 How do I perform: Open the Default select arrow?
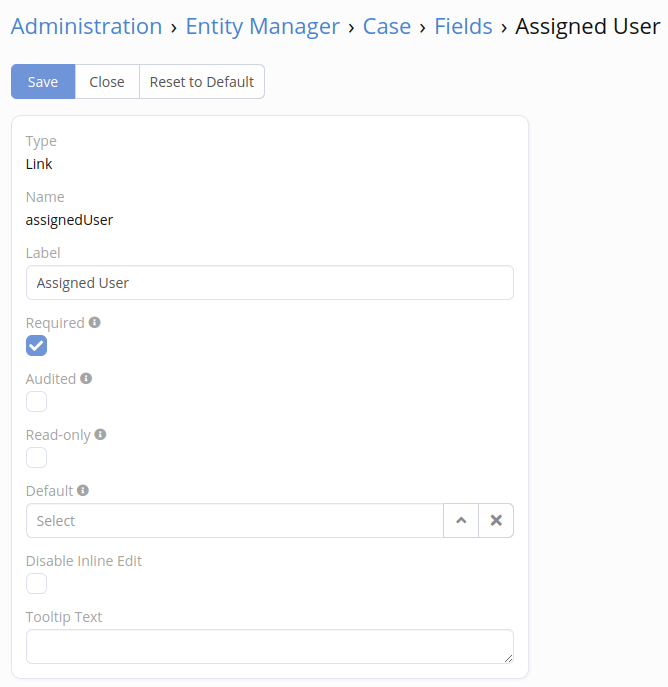(461, 521)
